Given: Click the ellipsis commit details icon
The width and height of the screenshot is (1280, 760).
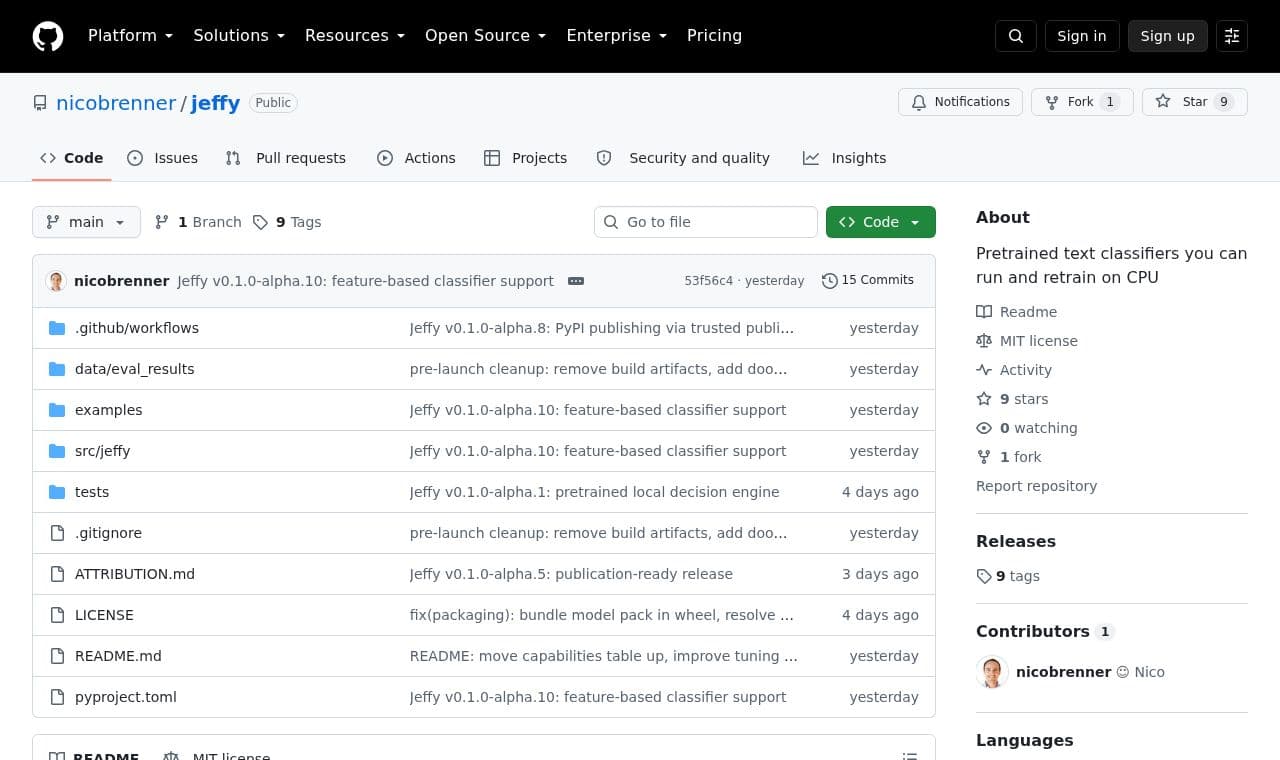Looking at the screenshot, I should [576, 281].
